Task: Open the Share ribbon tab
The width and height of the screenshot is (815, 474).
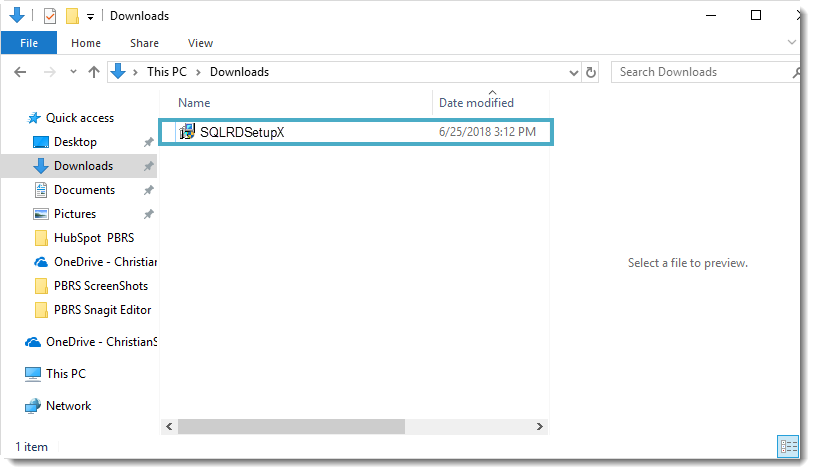Action: point(144,43)
